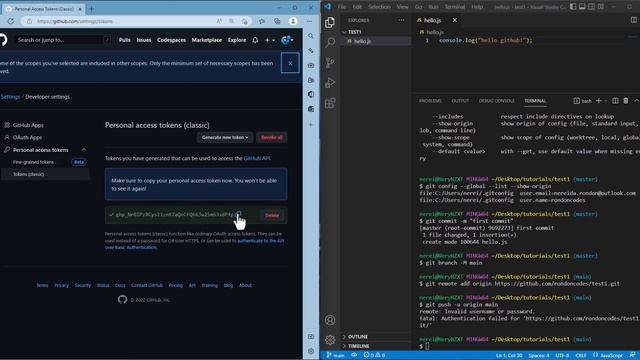The height and width of the screenshot is (360, 640).
Task: Click the Edge sidebar search icon
Action: click(x=311, y=36)
